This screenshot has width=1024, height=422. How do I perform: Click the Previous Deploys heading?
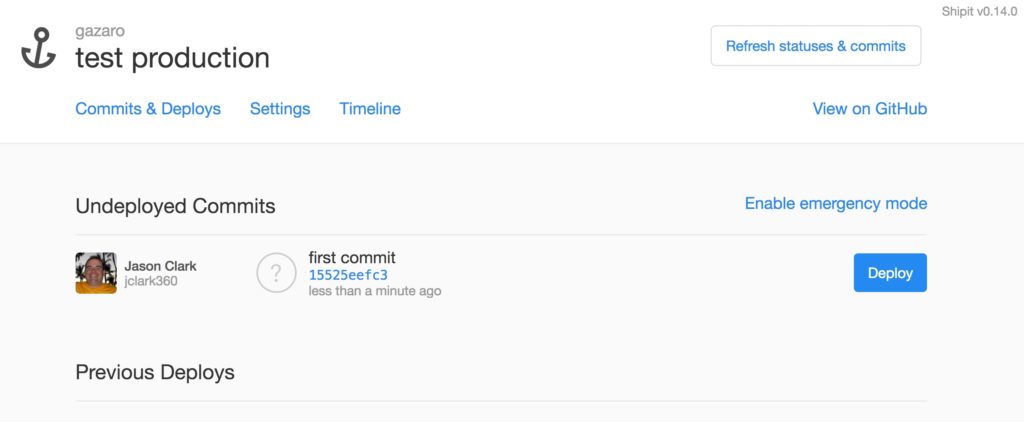pos(155,373)
